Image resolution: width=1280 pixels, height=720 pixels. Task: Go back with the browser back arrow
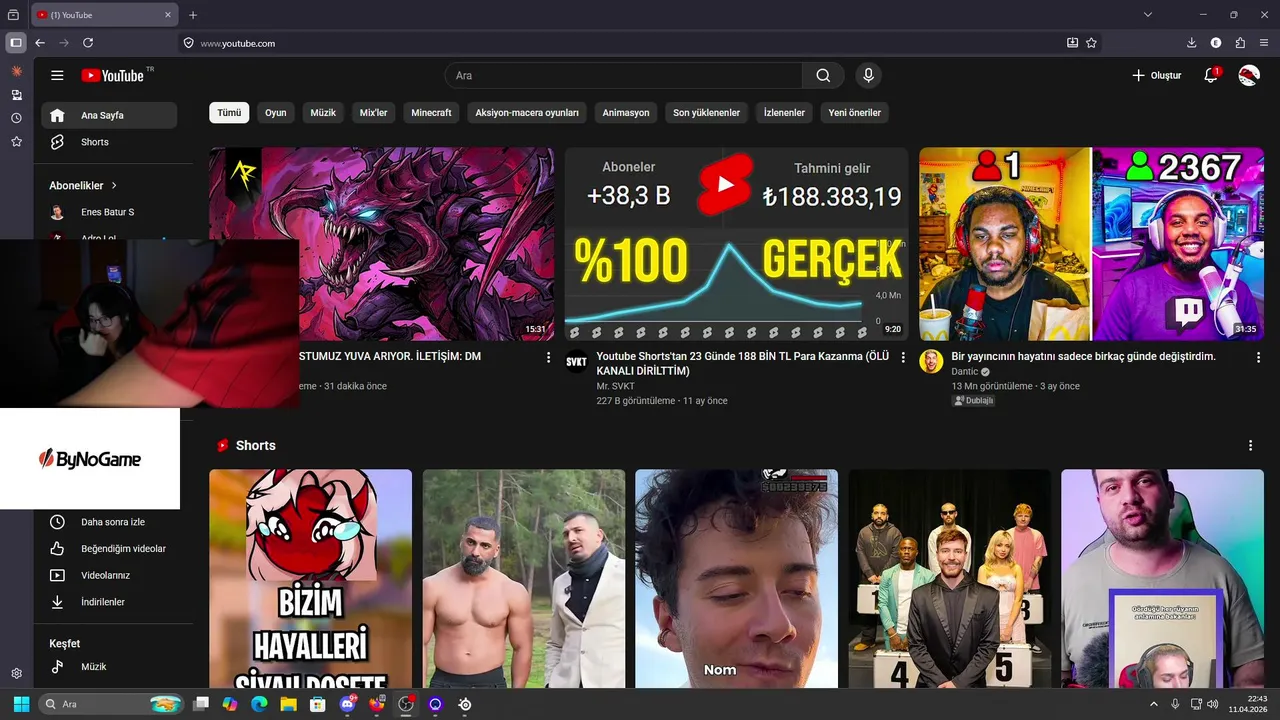40,43
